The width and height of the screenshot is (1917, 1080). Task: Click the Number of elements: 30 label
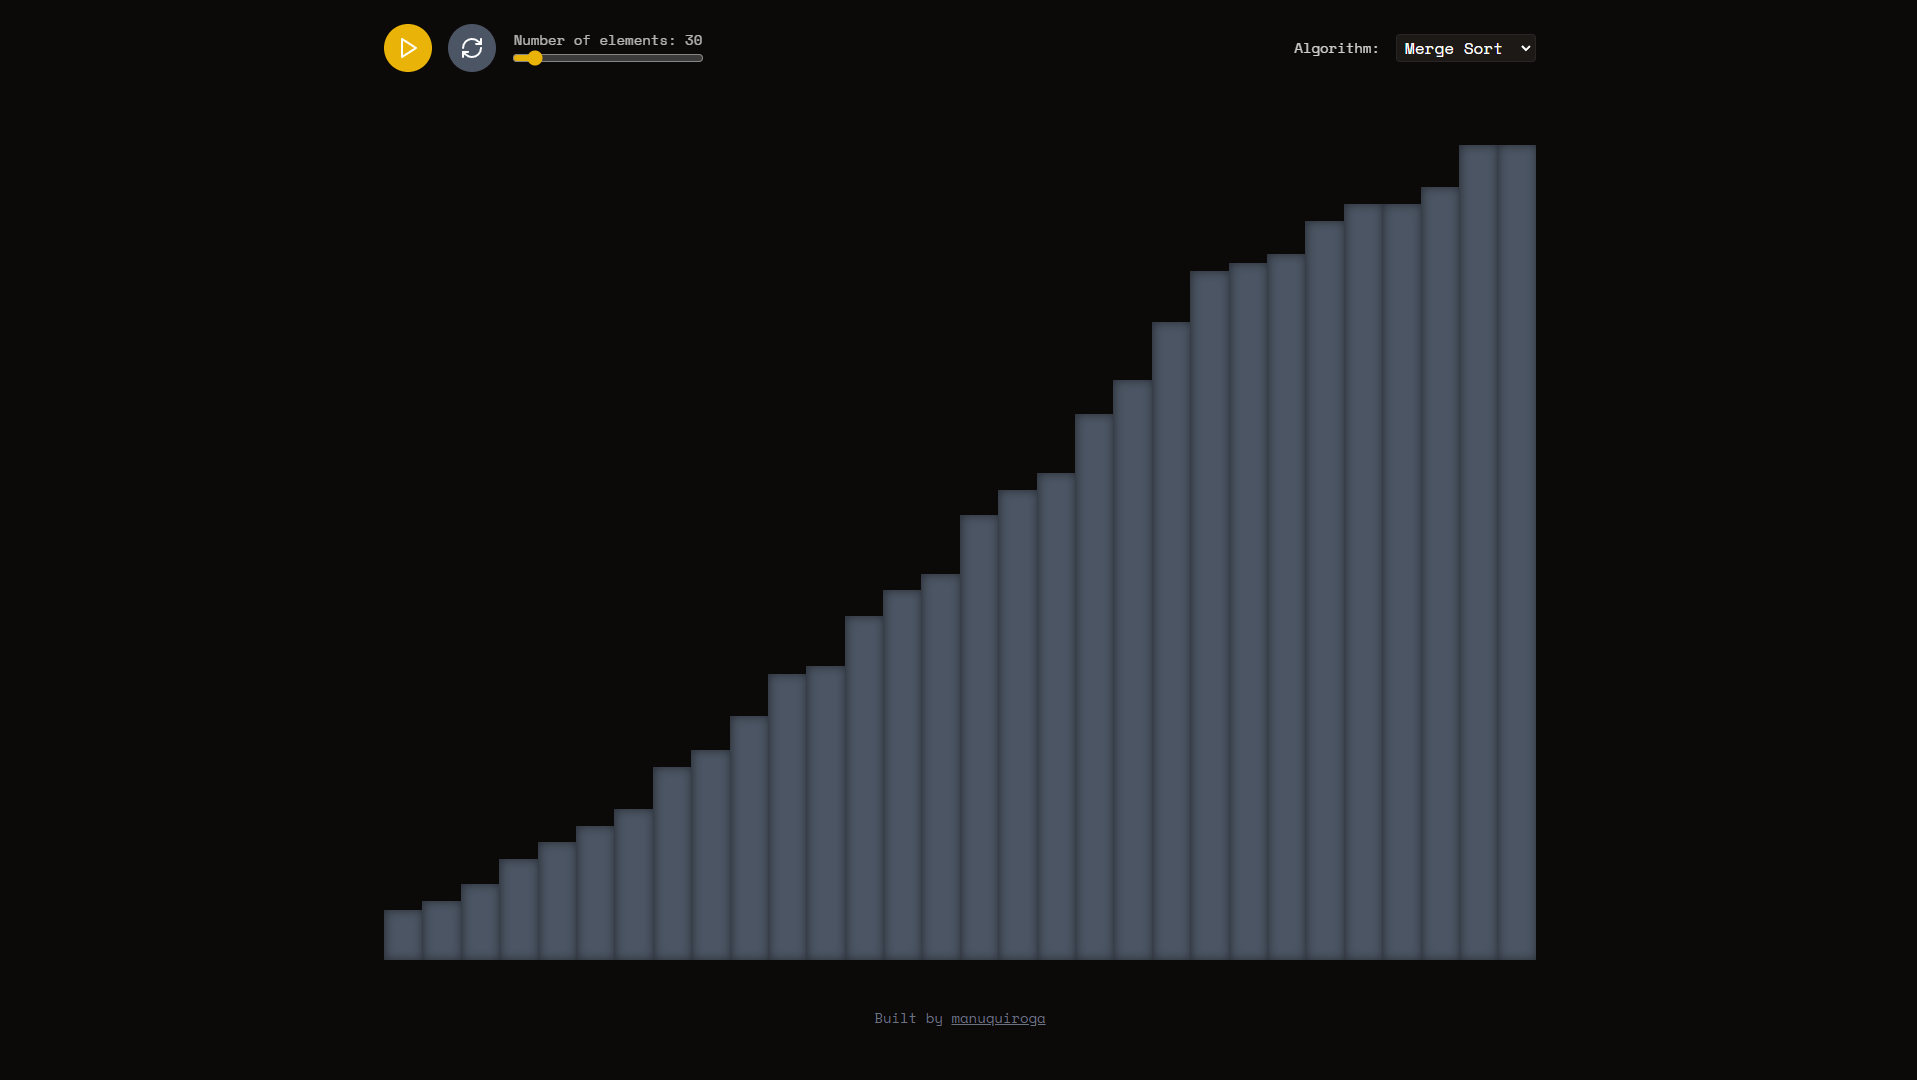pos(608,40)
